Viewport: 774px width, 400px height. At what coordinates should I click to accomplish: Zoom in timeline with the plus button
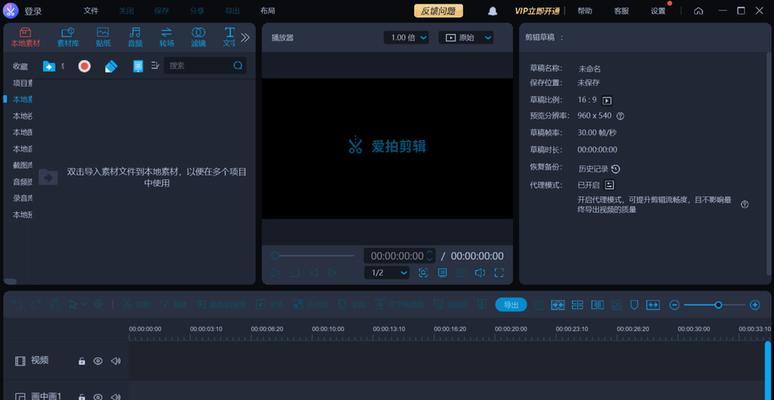pyautogui.click(x=755, y=305)
